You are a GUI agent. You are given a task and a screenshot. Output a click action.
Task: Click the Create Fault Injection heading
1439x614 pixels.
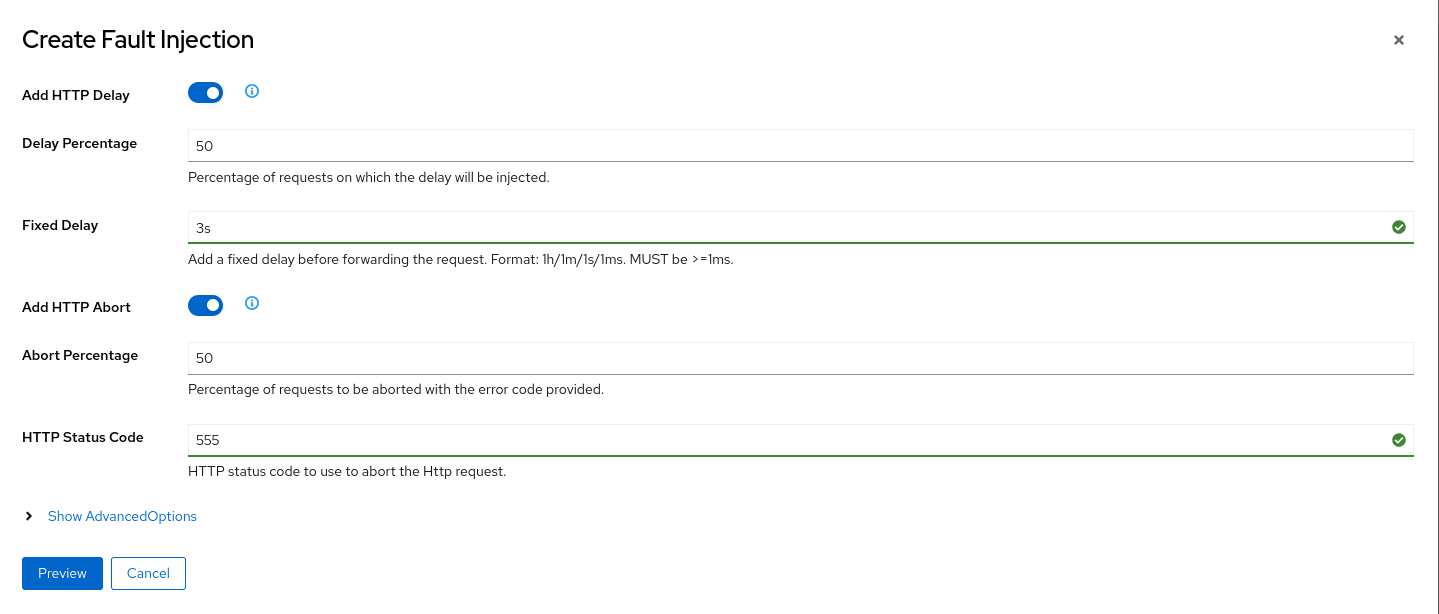pos(138,40)
